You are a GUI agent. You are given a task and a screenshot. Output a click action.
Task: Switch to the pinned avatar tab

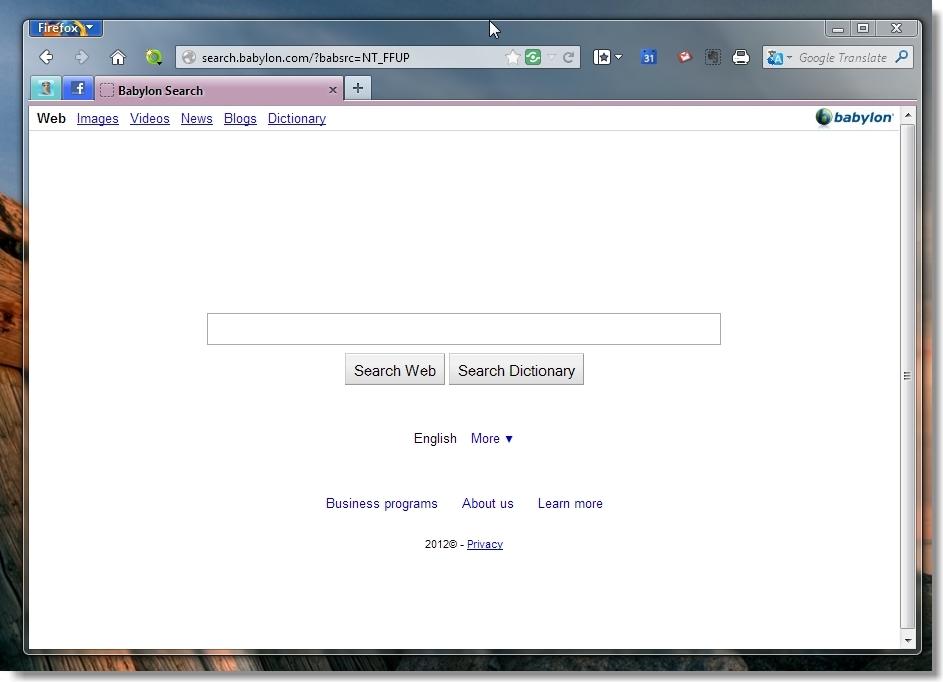pos(46,88)
